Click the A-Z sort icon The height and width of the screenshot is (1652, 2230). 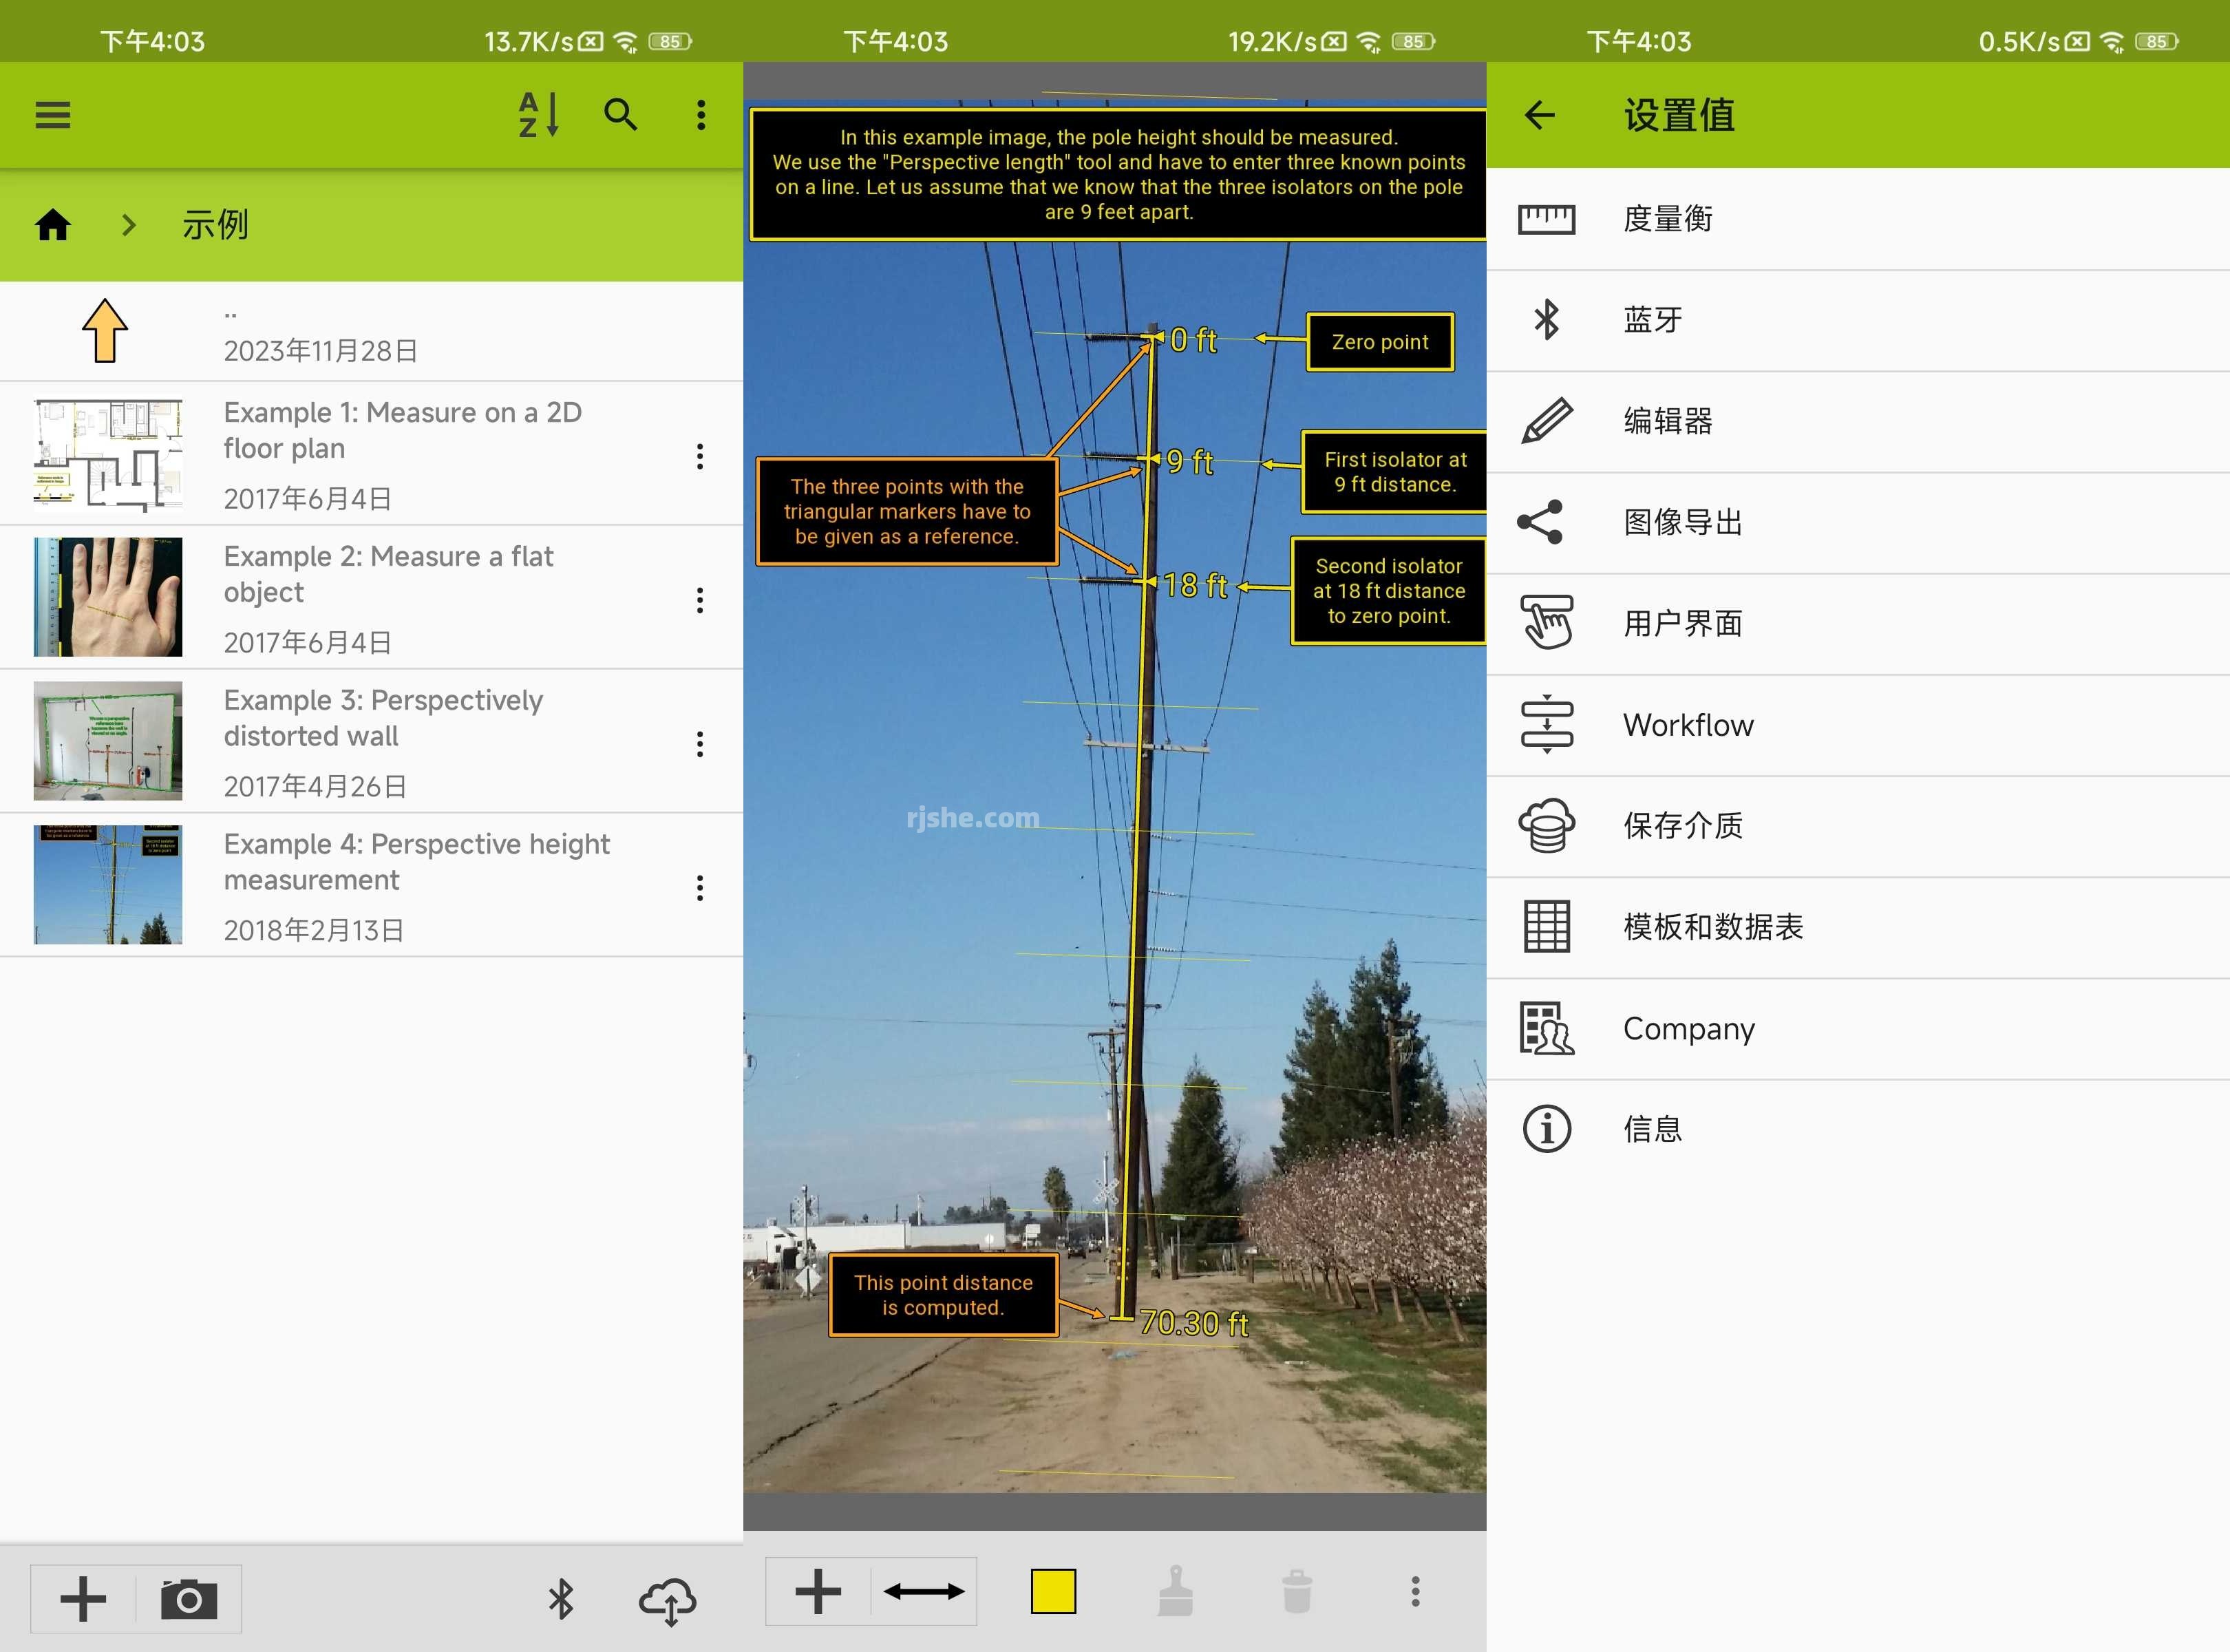click(538, 115)
